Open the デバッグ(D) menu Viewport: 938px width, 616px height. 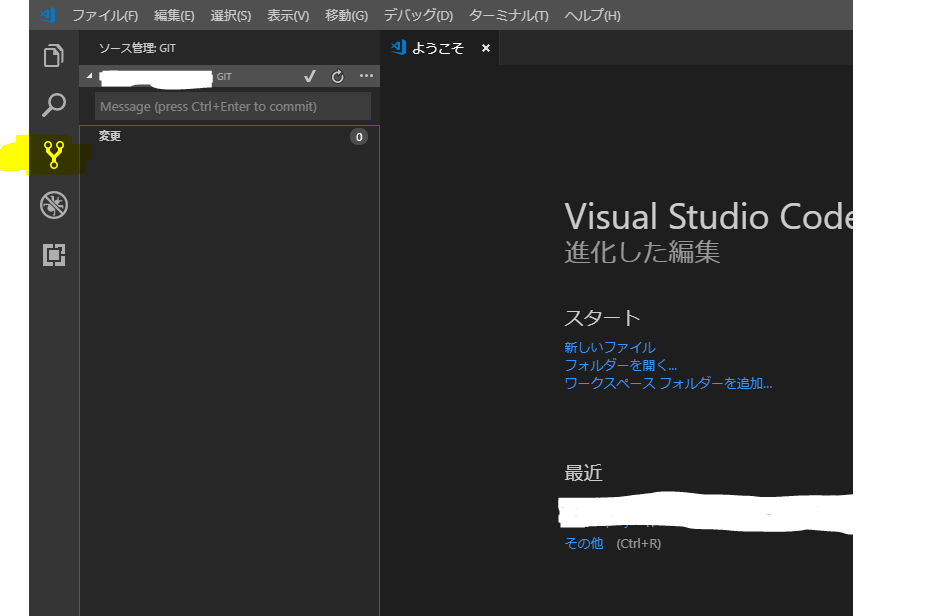[x=418, y=16]
